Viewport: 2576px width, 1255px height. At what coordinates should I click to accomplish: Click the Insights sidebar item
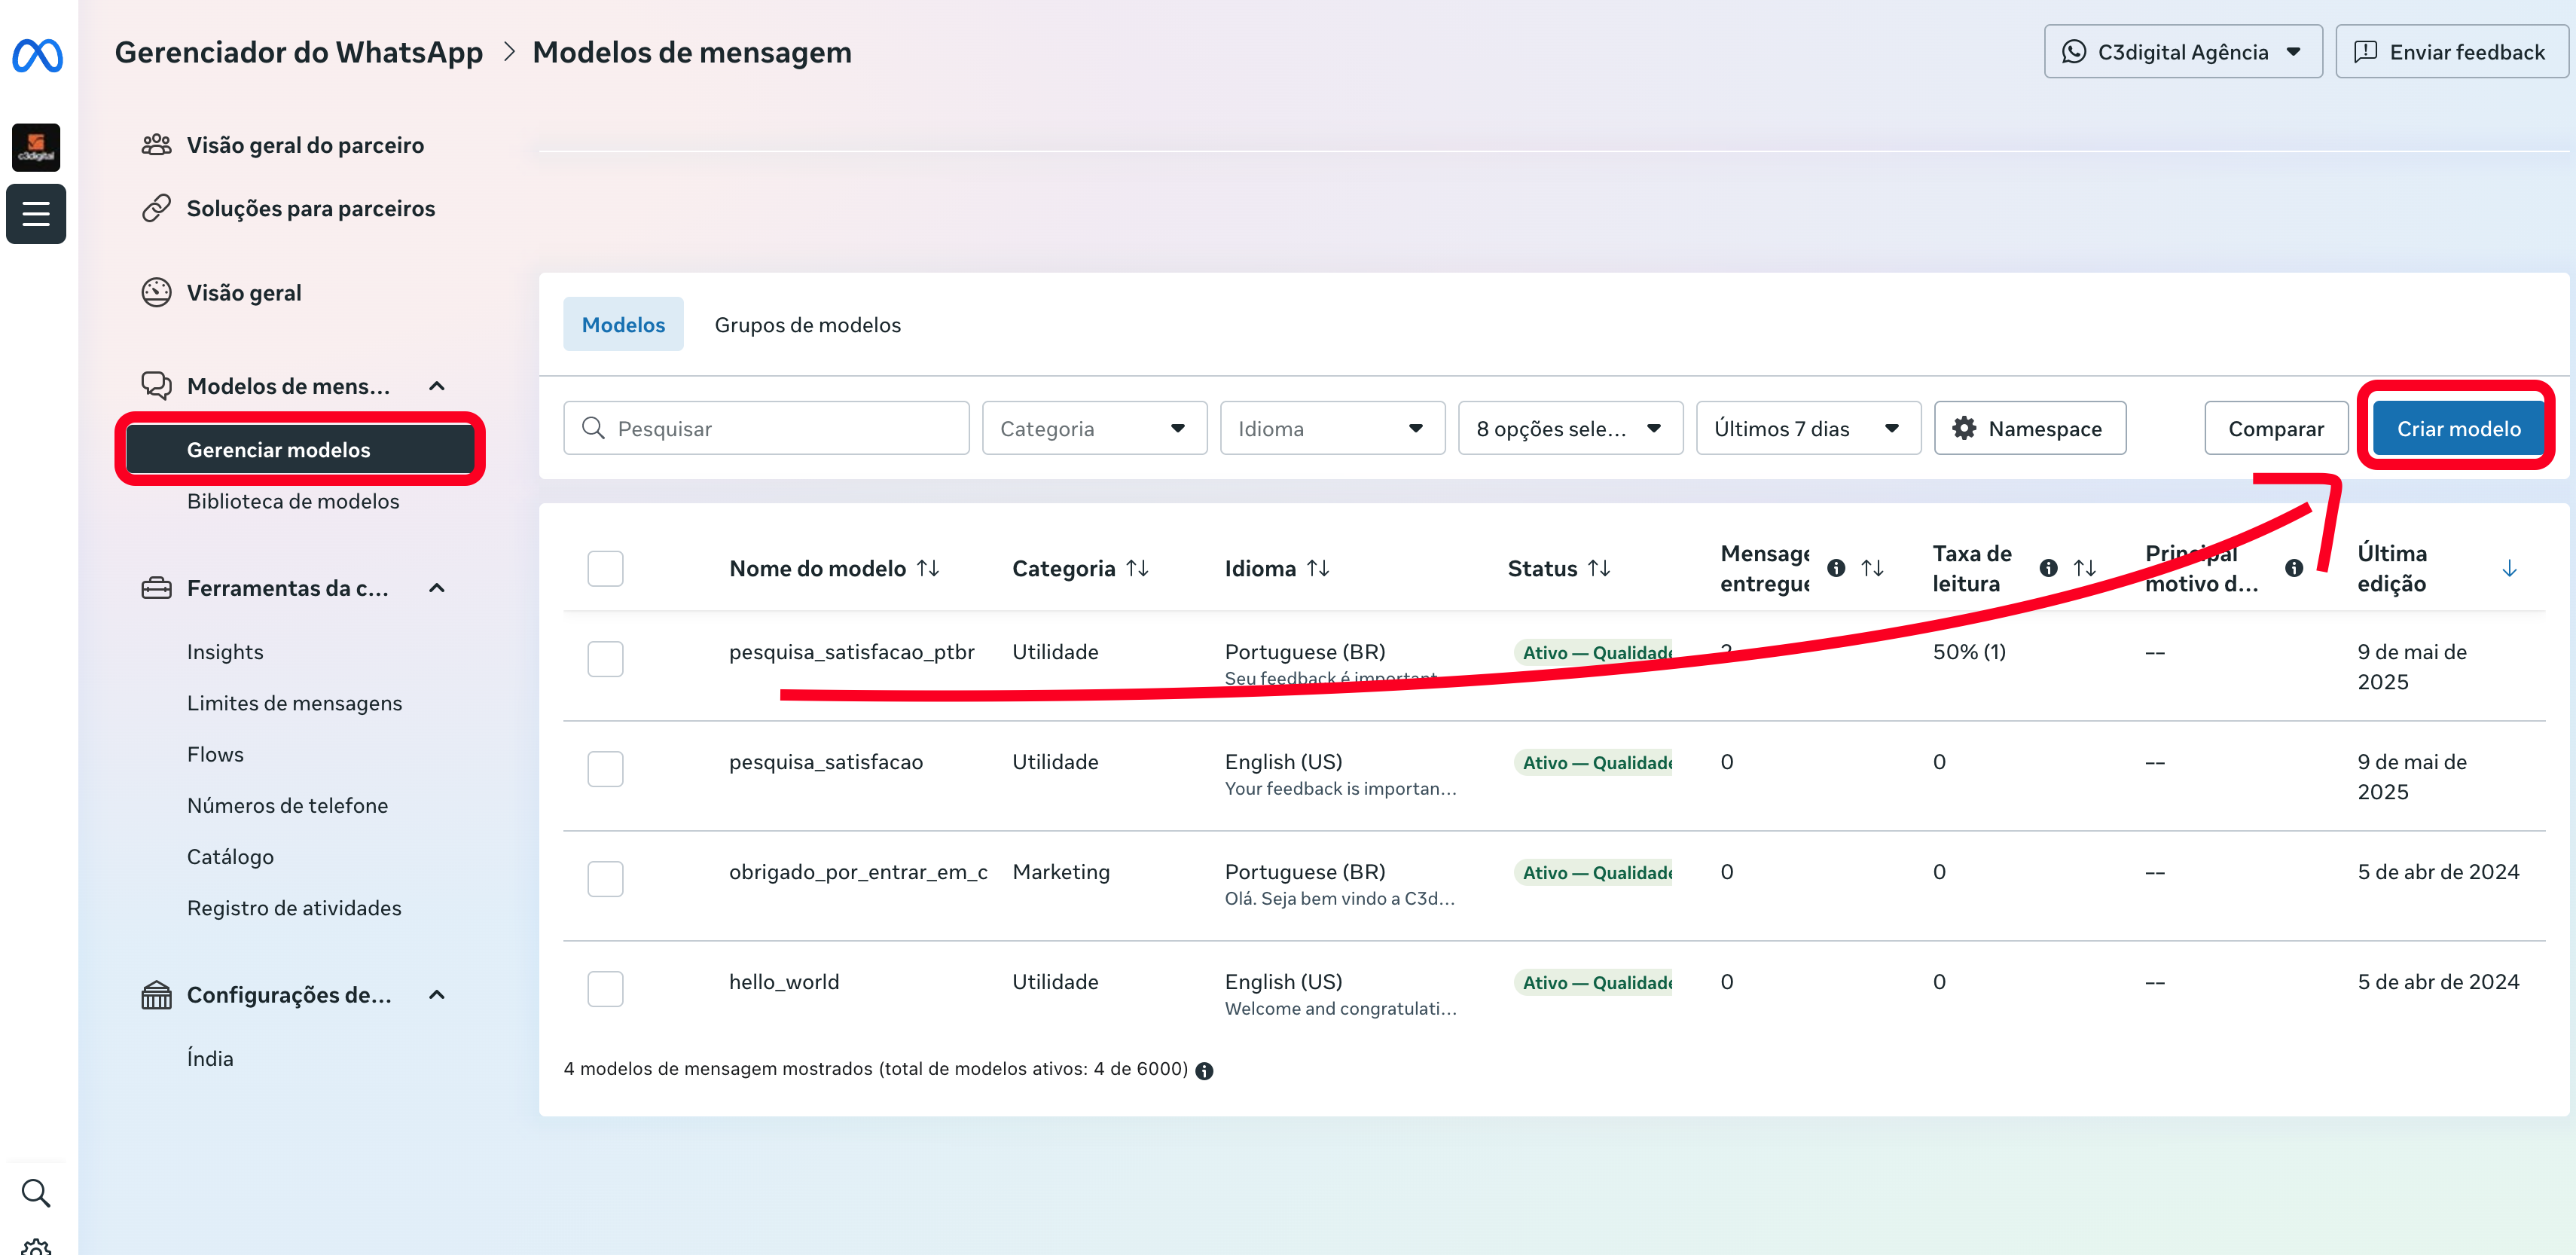point(224,651)
